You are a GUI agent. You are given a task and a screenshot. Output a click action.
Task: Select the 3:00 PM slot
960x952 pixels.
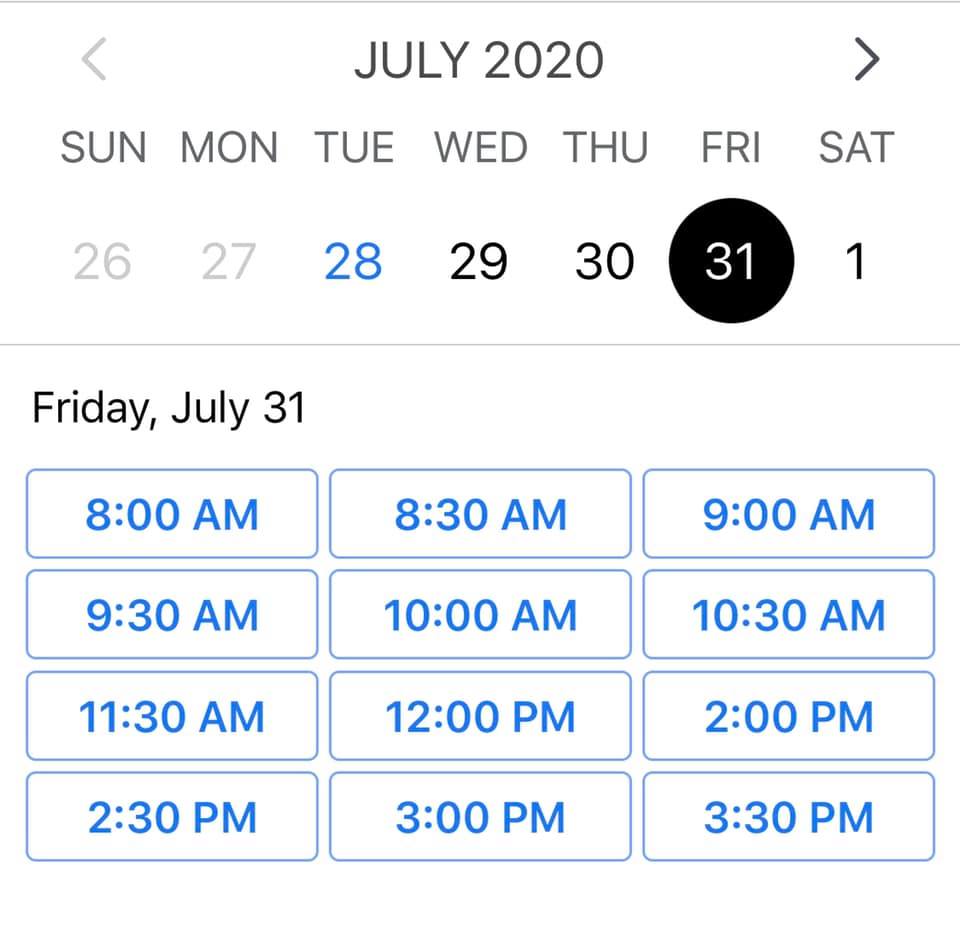click(x=480, y=817)
